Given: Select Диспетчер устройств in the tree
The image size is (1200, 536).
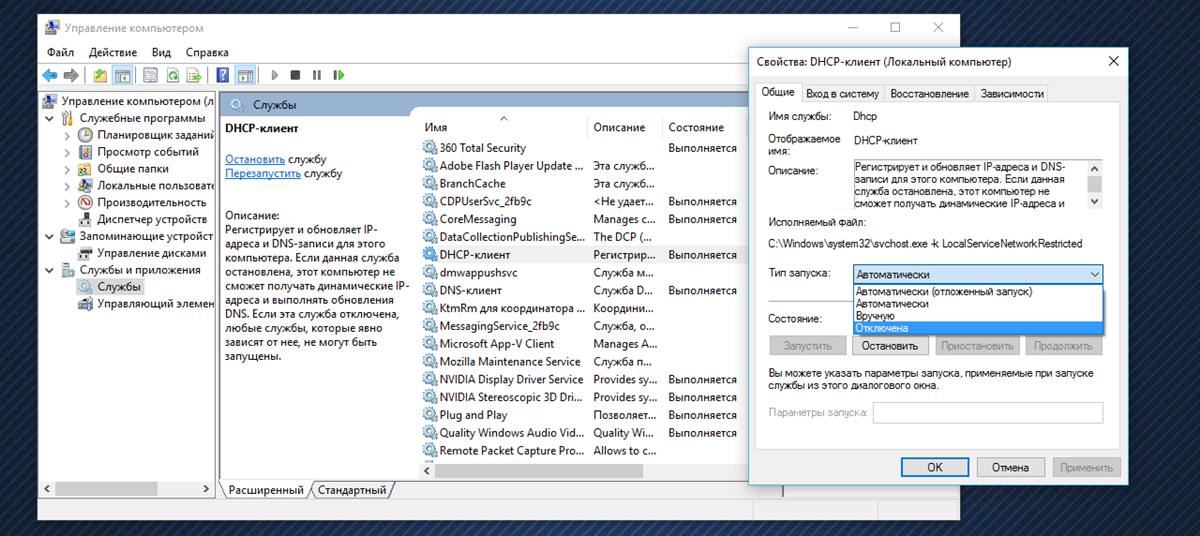Looking at the screenshot, I should (152, 219).
